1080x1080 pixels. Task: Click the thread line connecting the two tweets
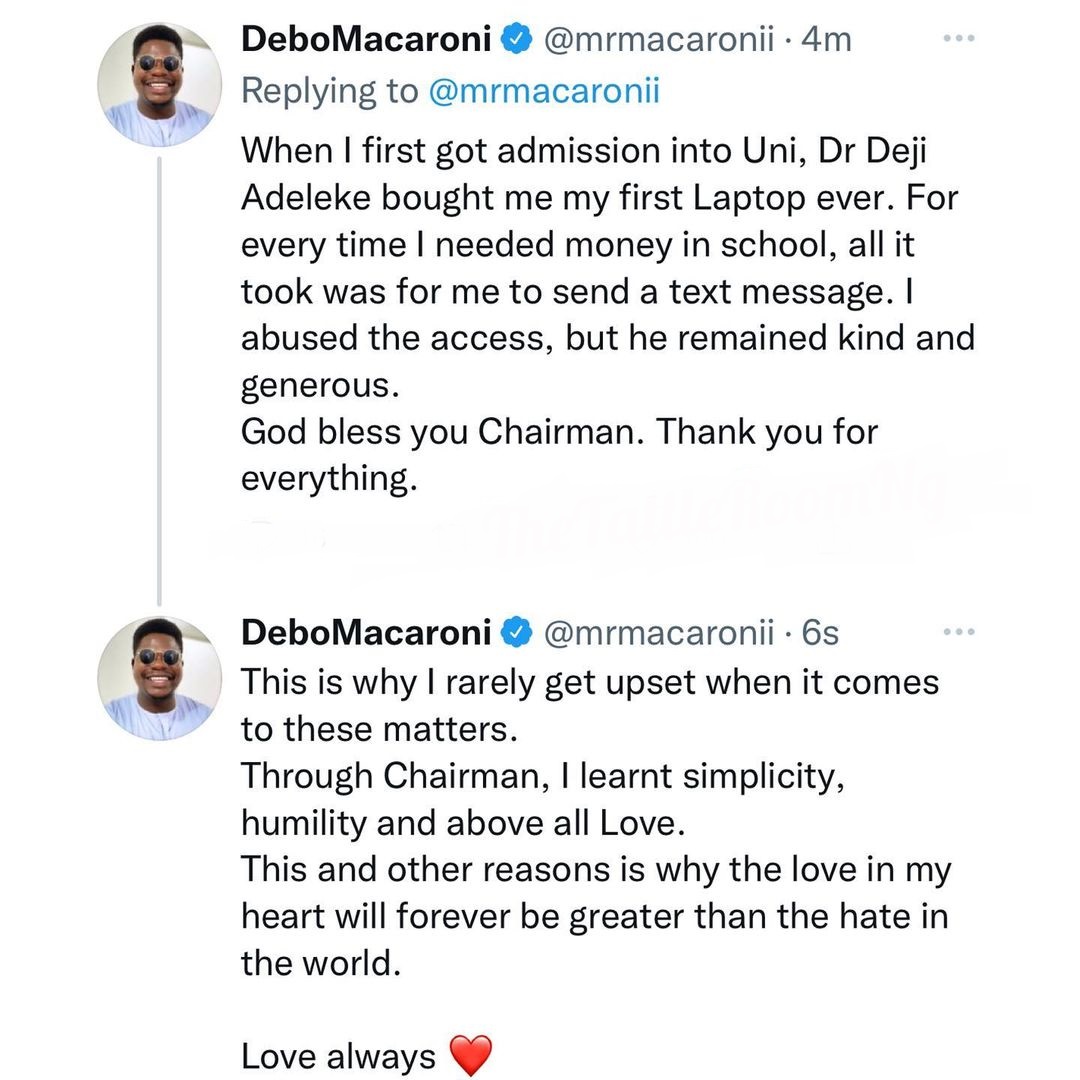point(159,380)
